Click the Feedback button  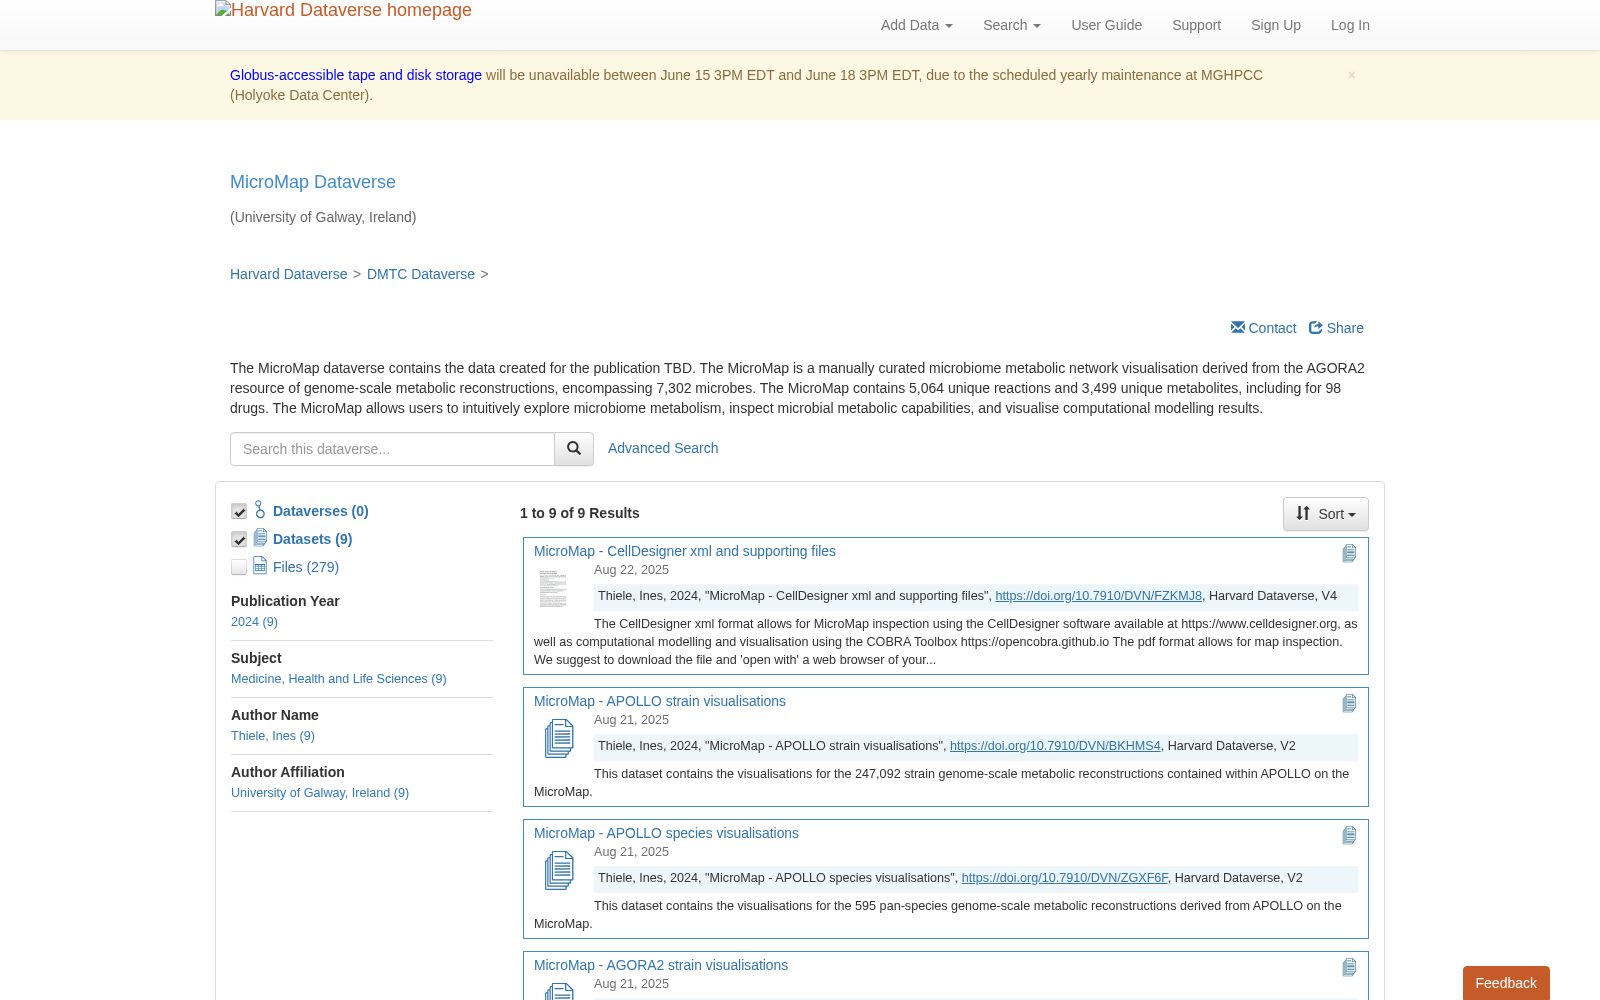tap(1506, 983)
